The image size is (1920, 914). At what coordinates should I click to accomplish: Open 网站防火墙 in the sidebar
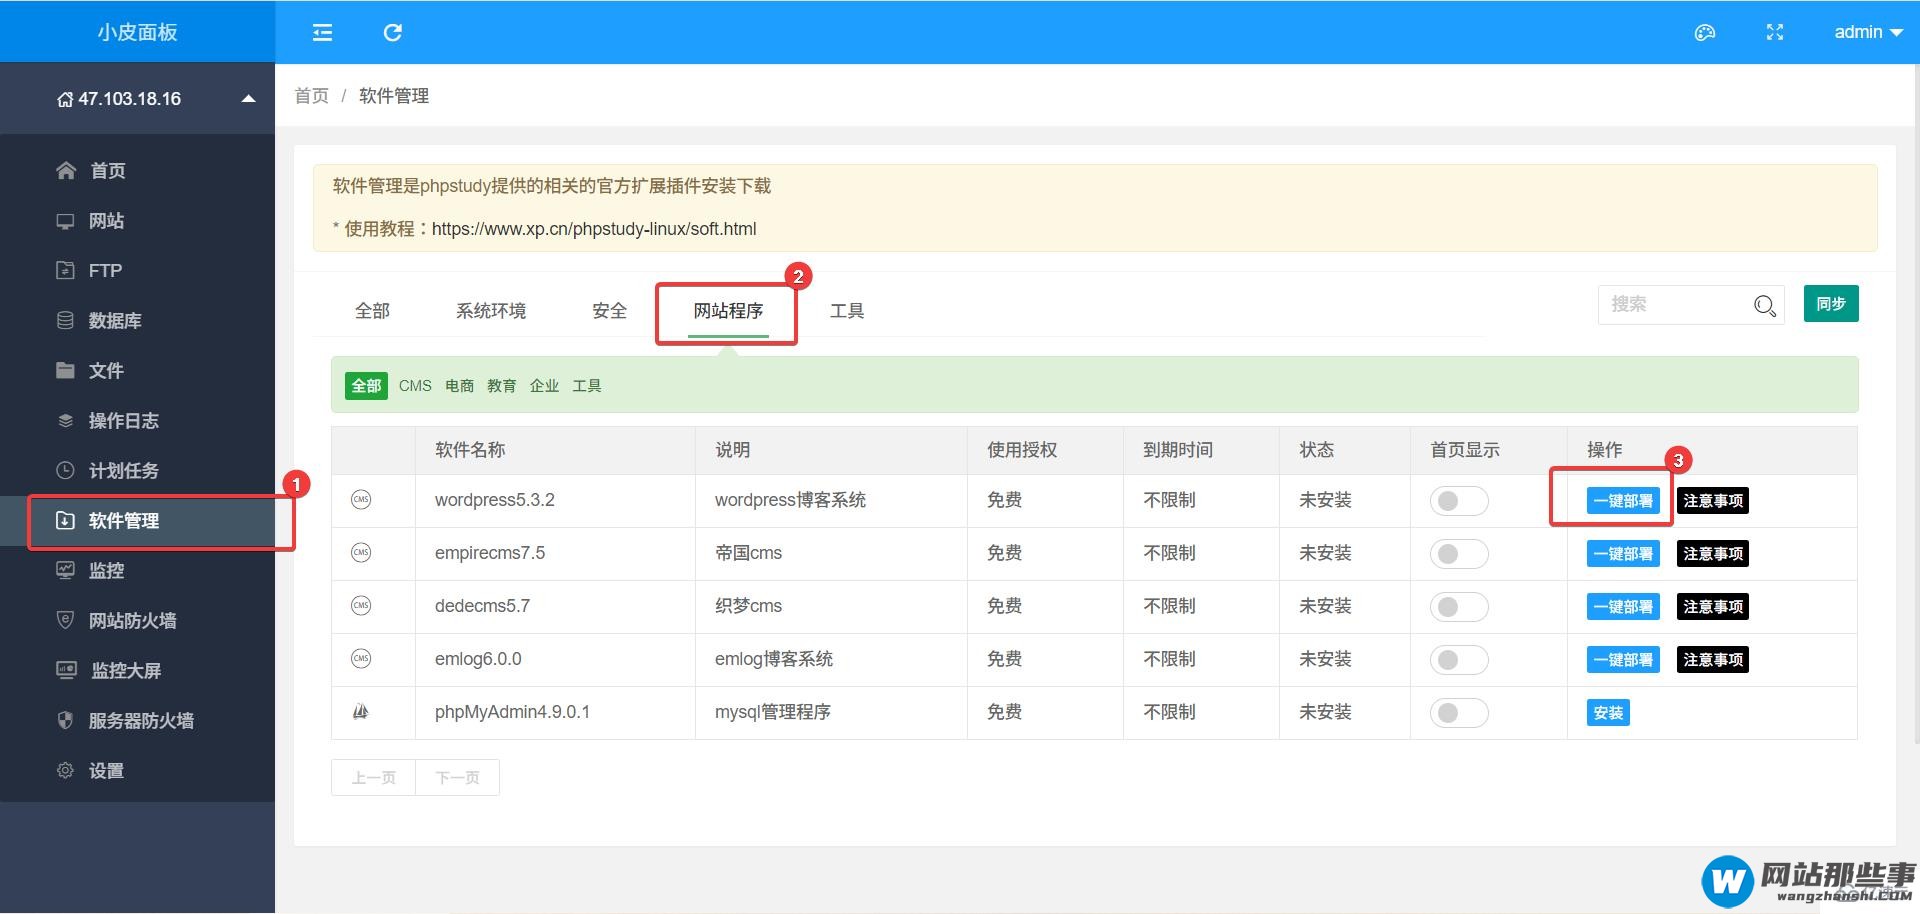click(137, 621)
